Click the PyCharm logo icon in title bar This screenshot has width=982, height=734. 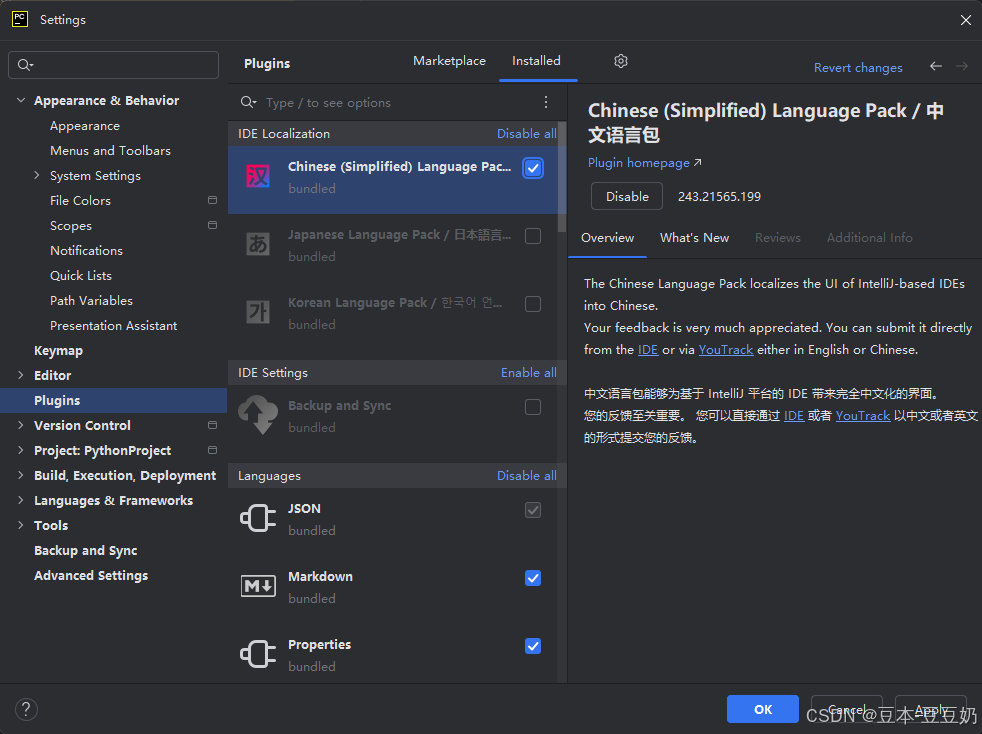[20, 19]
